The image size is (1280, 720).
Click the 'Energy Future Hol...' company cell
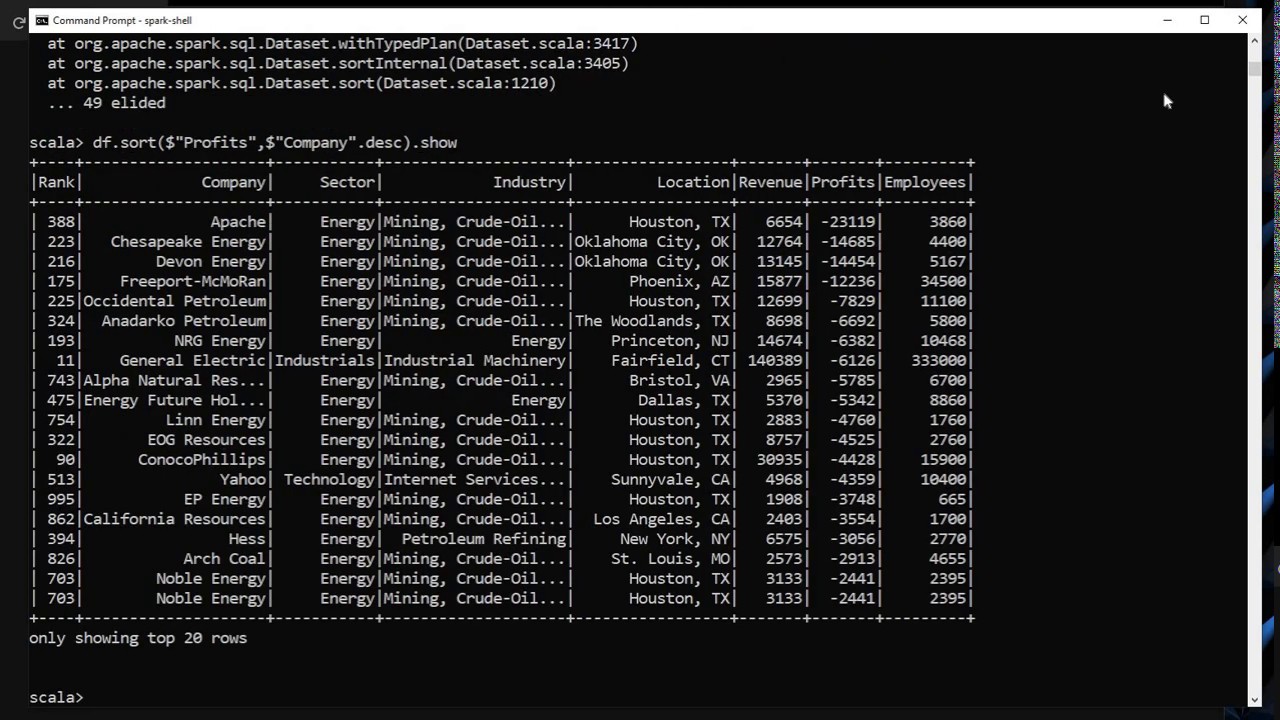tap(175, 400)
